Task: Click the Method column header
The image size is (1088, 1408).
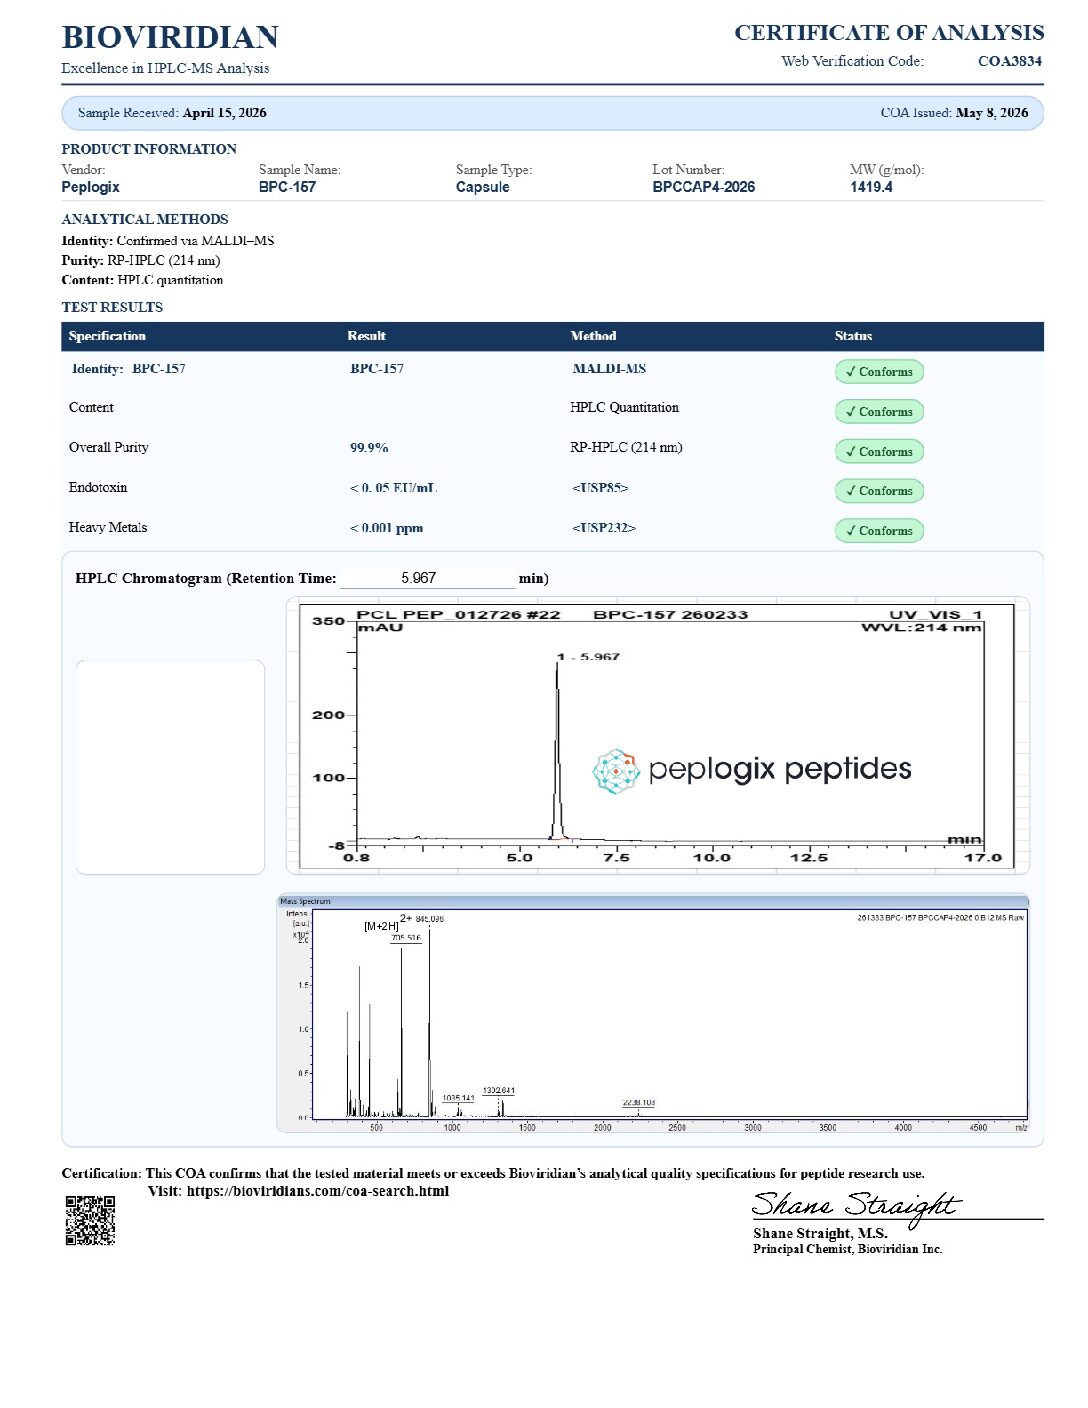Action: click(x=593, y=336)
